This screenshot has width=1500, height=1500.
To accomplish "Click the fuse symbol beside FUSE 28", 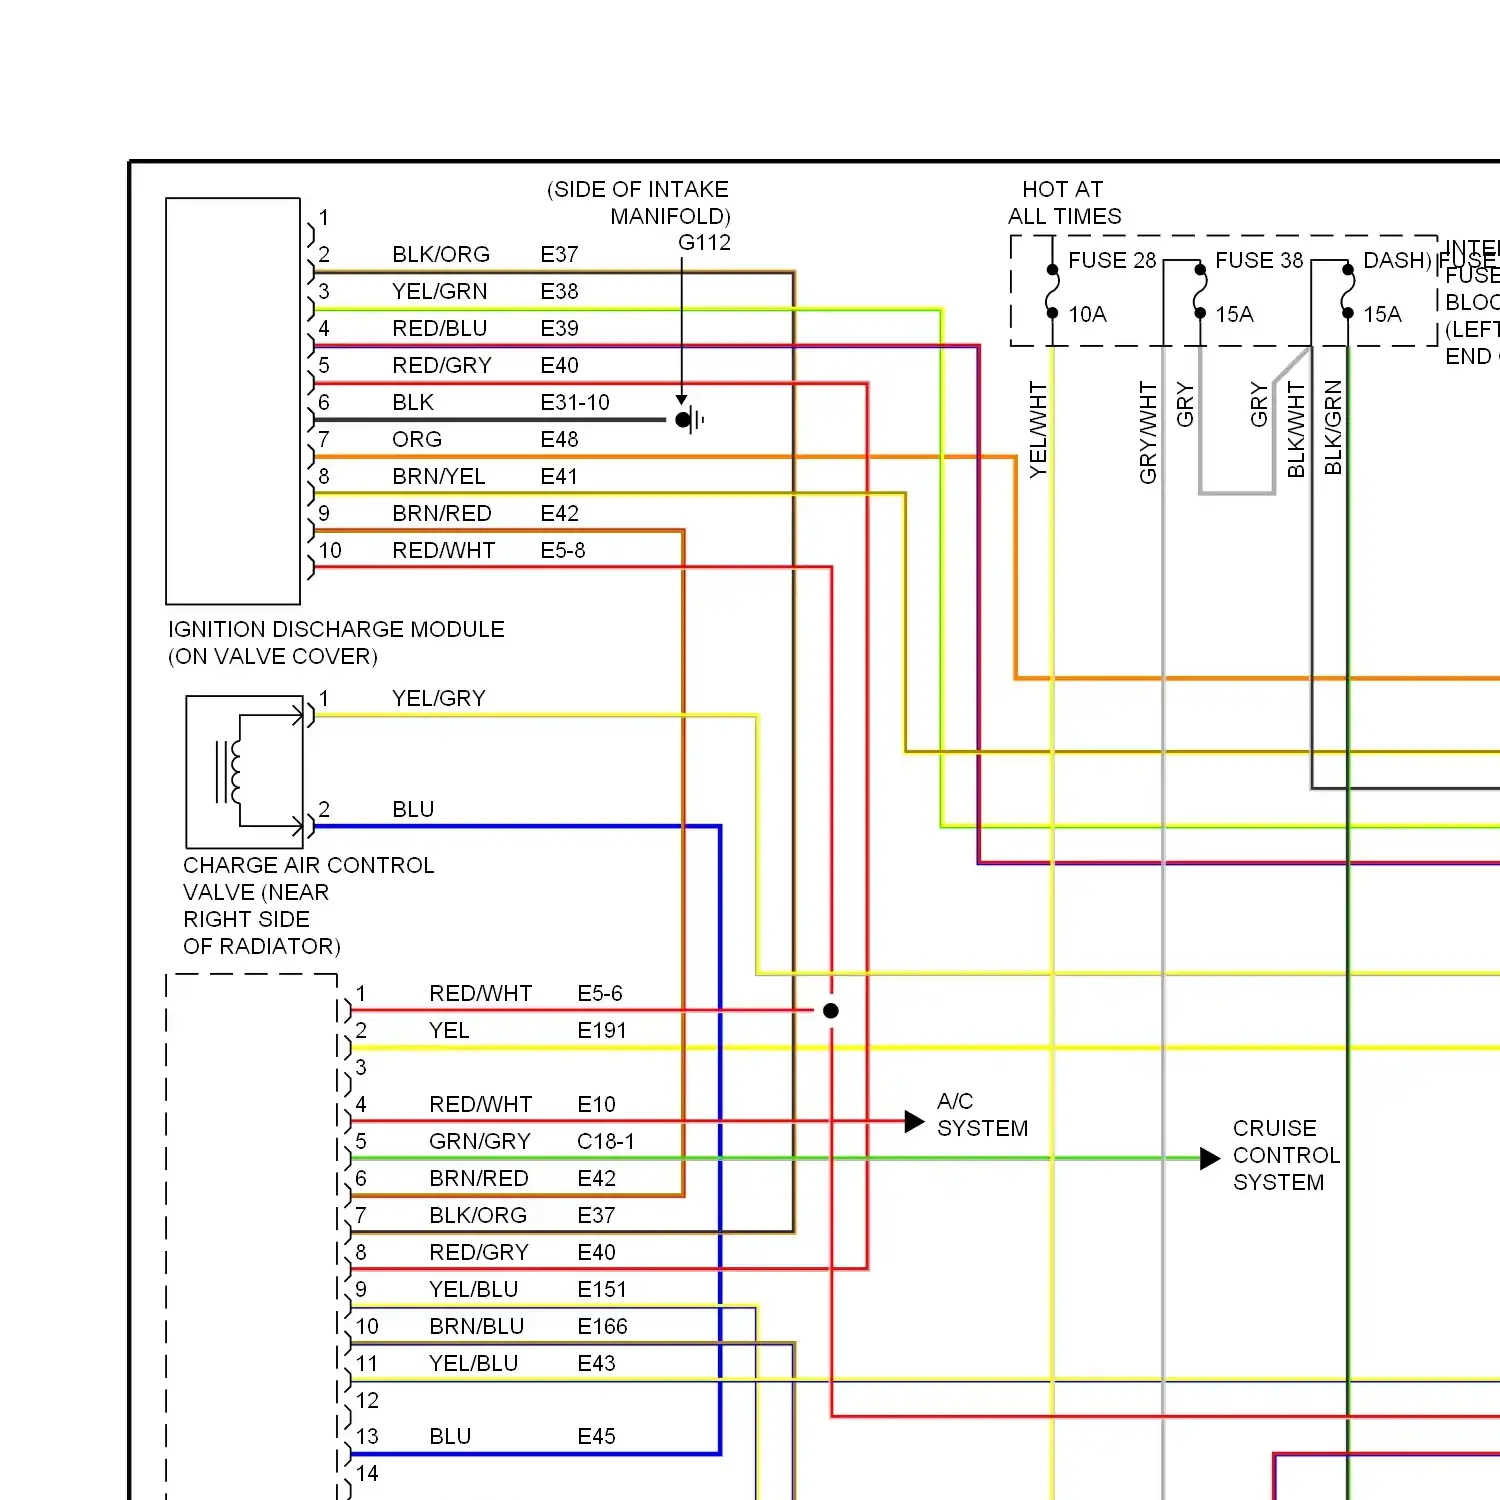I will click(1052, 291).
